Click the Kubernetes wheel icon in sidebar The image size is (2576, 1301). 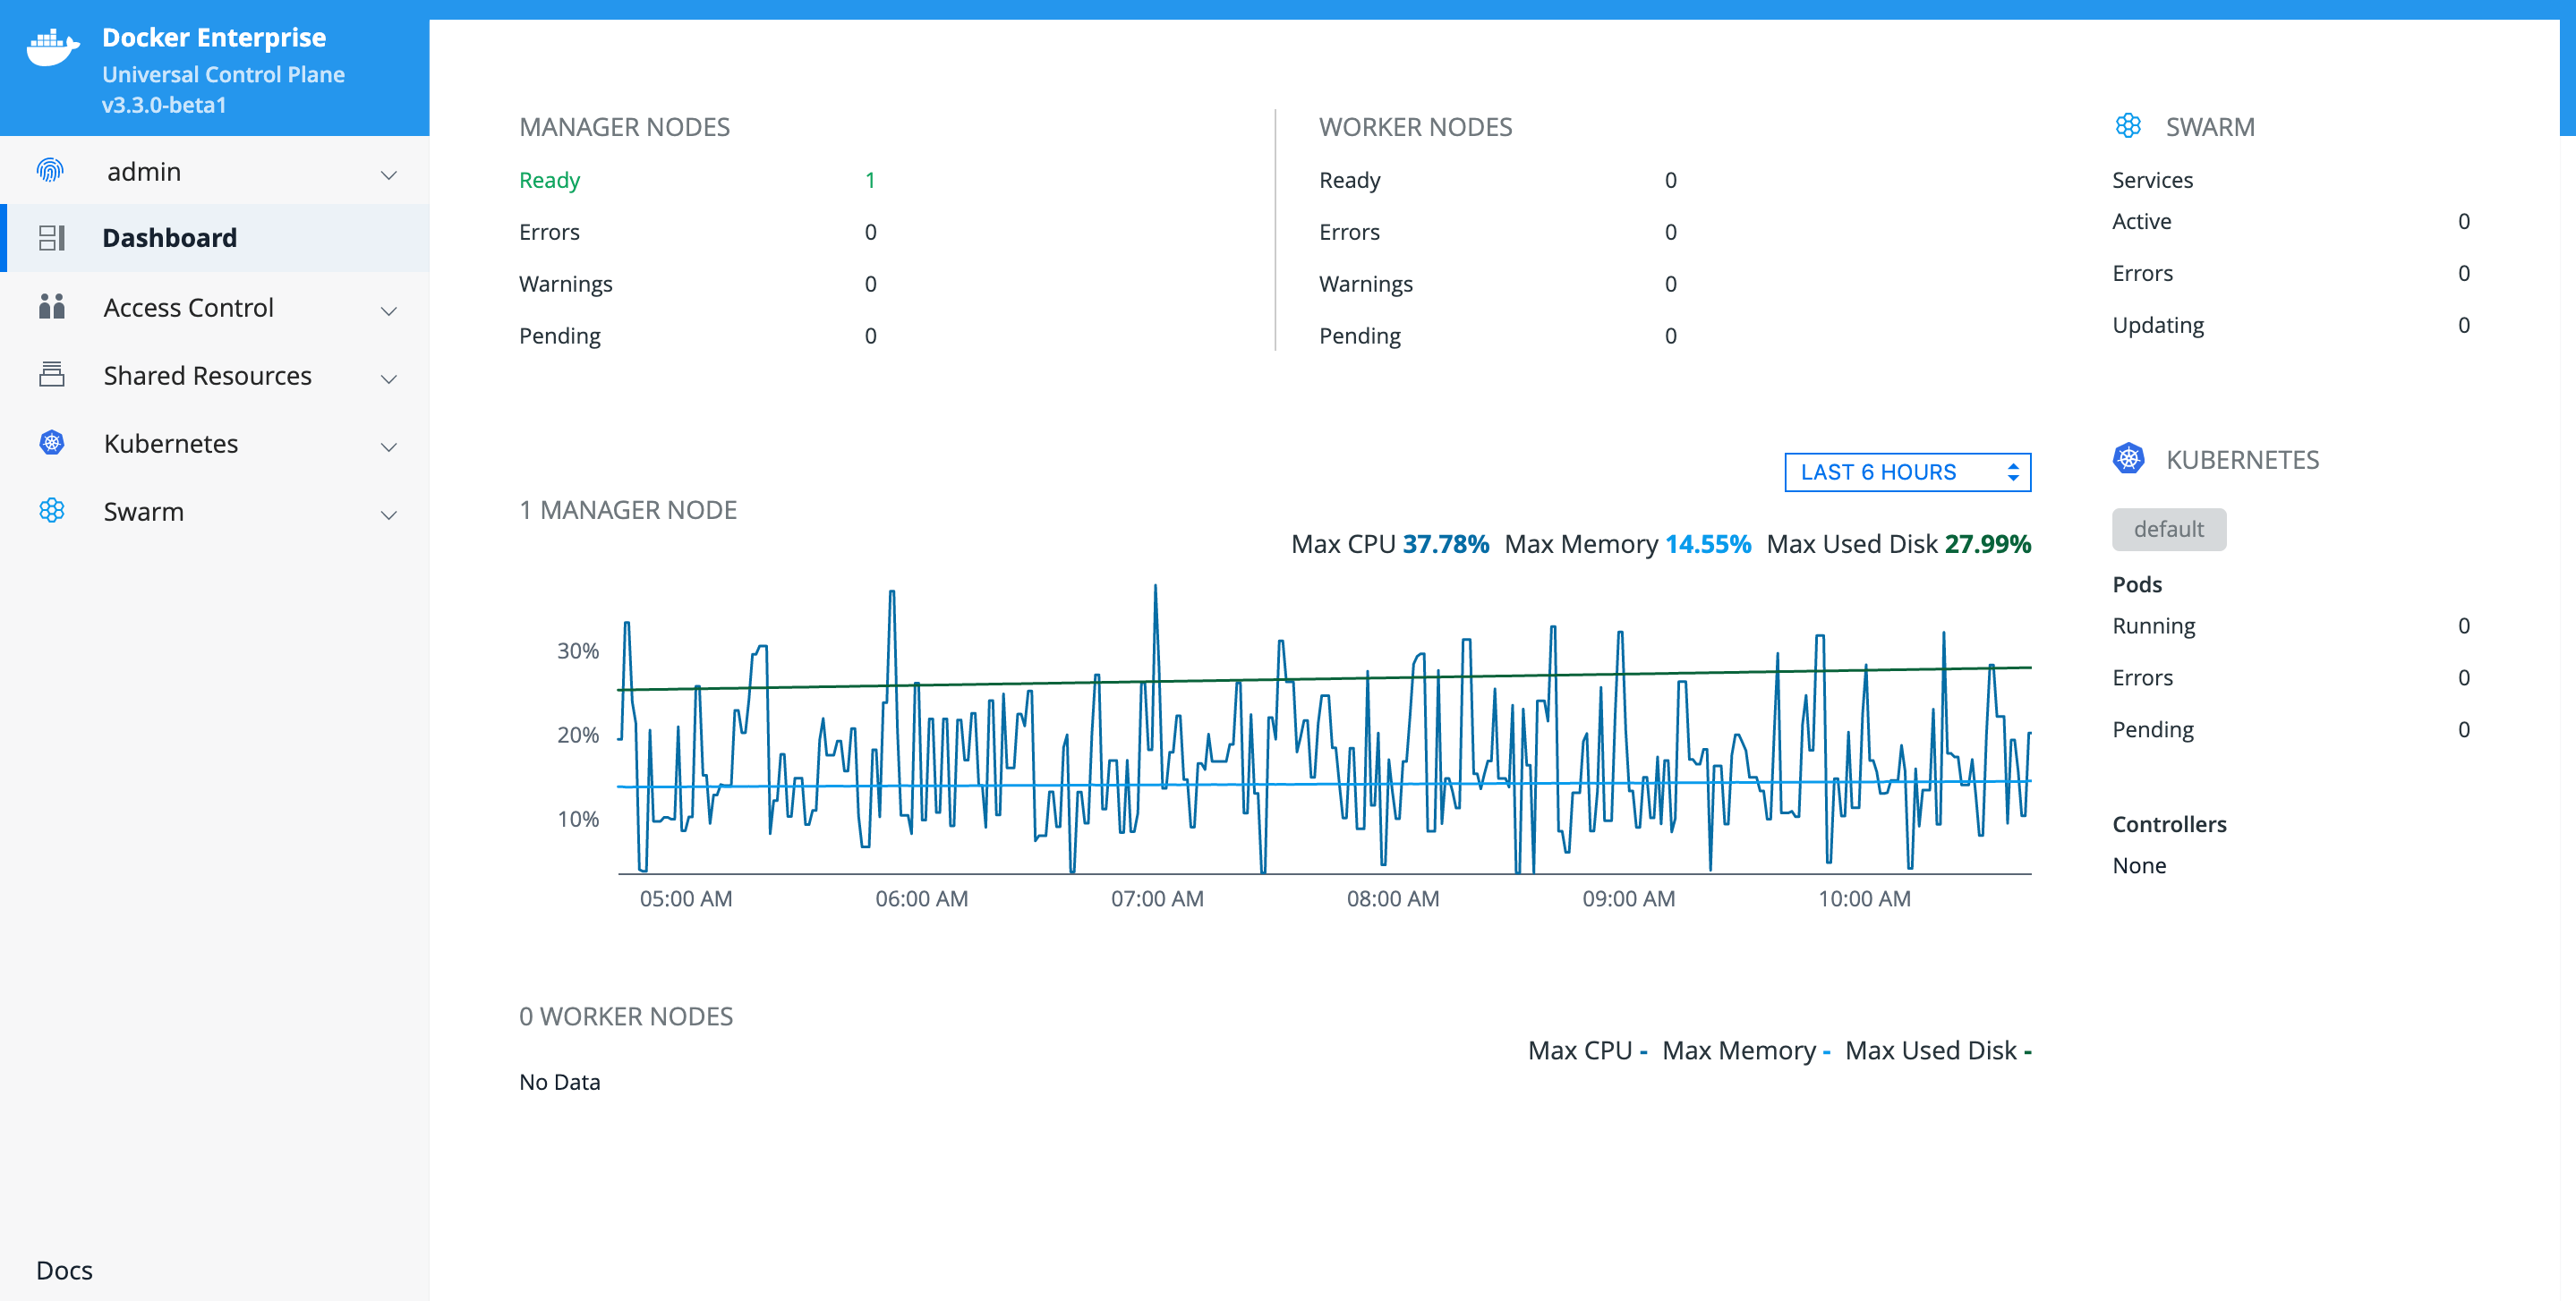coord(52,443)
